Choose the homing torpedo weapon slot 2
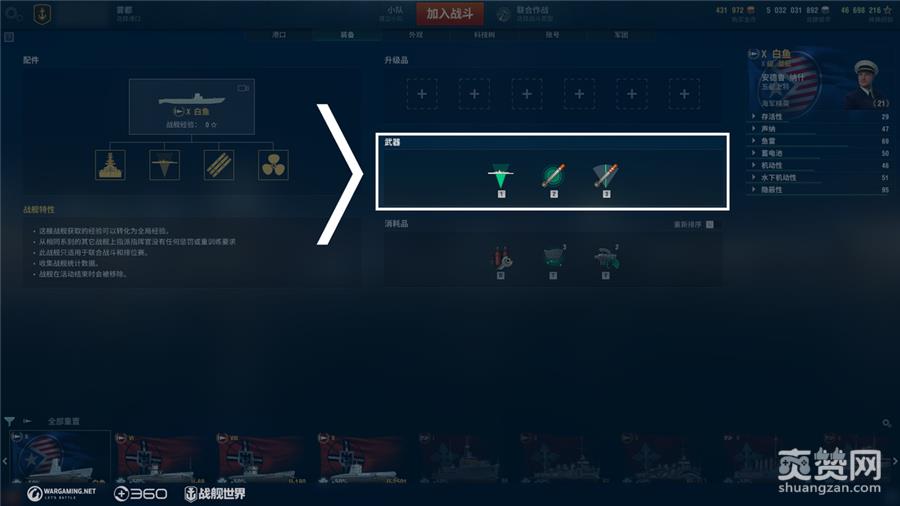 [x=553, y=176]
